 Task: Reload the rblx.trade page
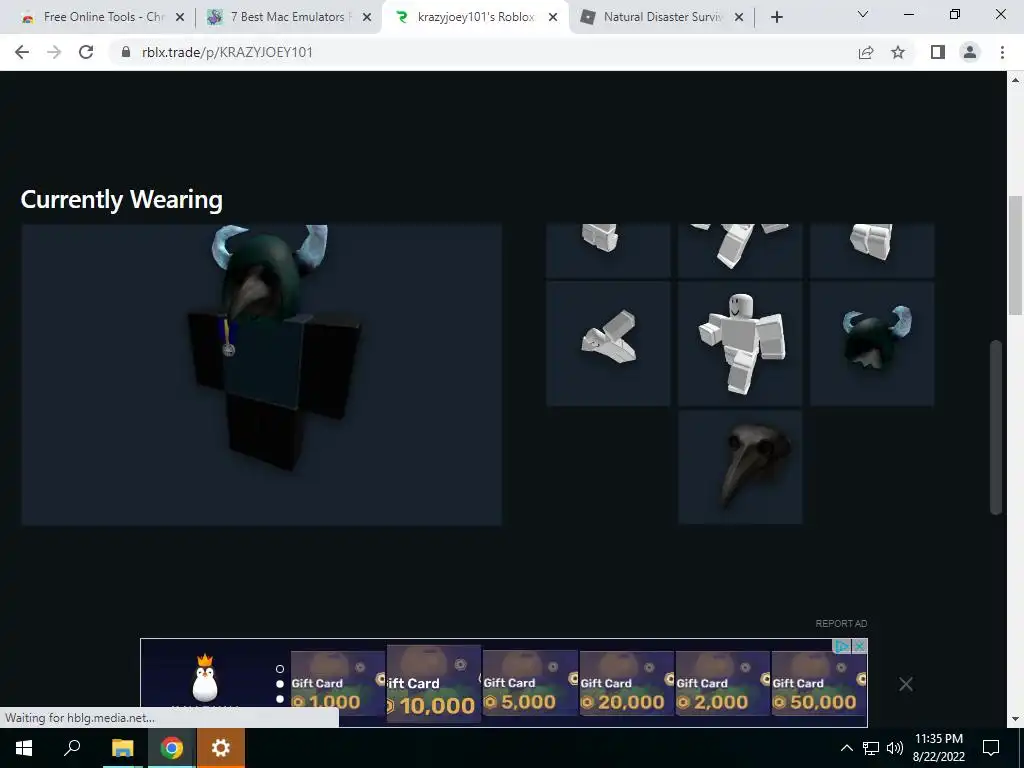86,52
